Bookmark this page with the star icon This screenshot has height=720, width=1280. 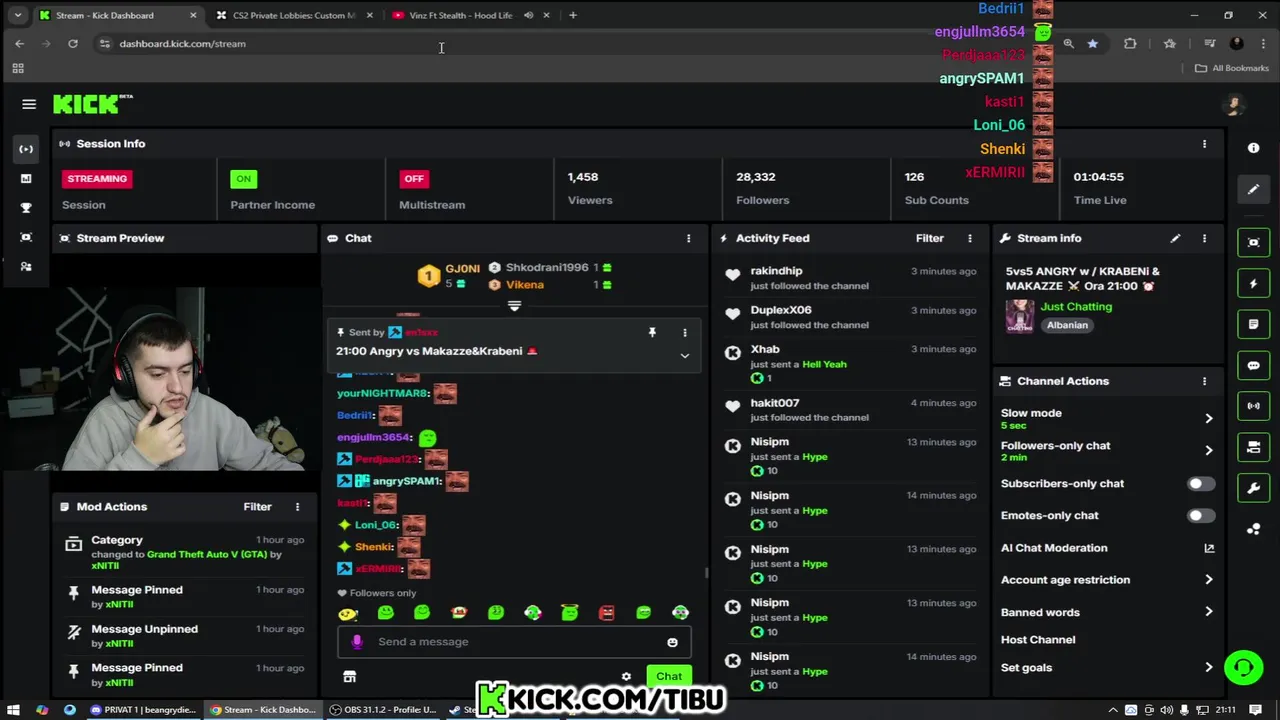pos(1092,44)
